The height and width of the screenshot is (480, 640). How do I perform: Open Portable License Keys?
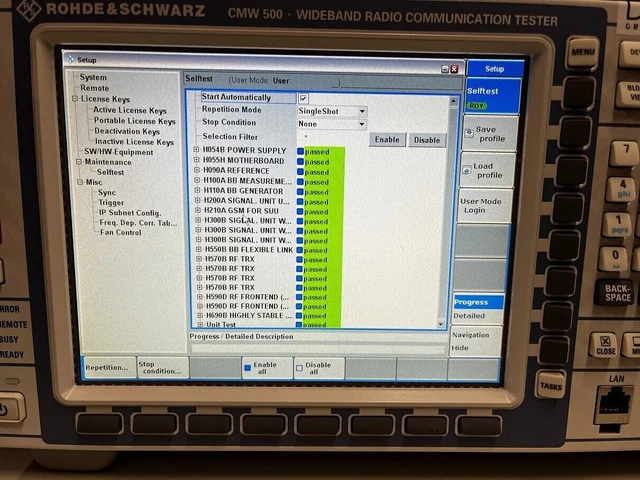pos(134,120)
